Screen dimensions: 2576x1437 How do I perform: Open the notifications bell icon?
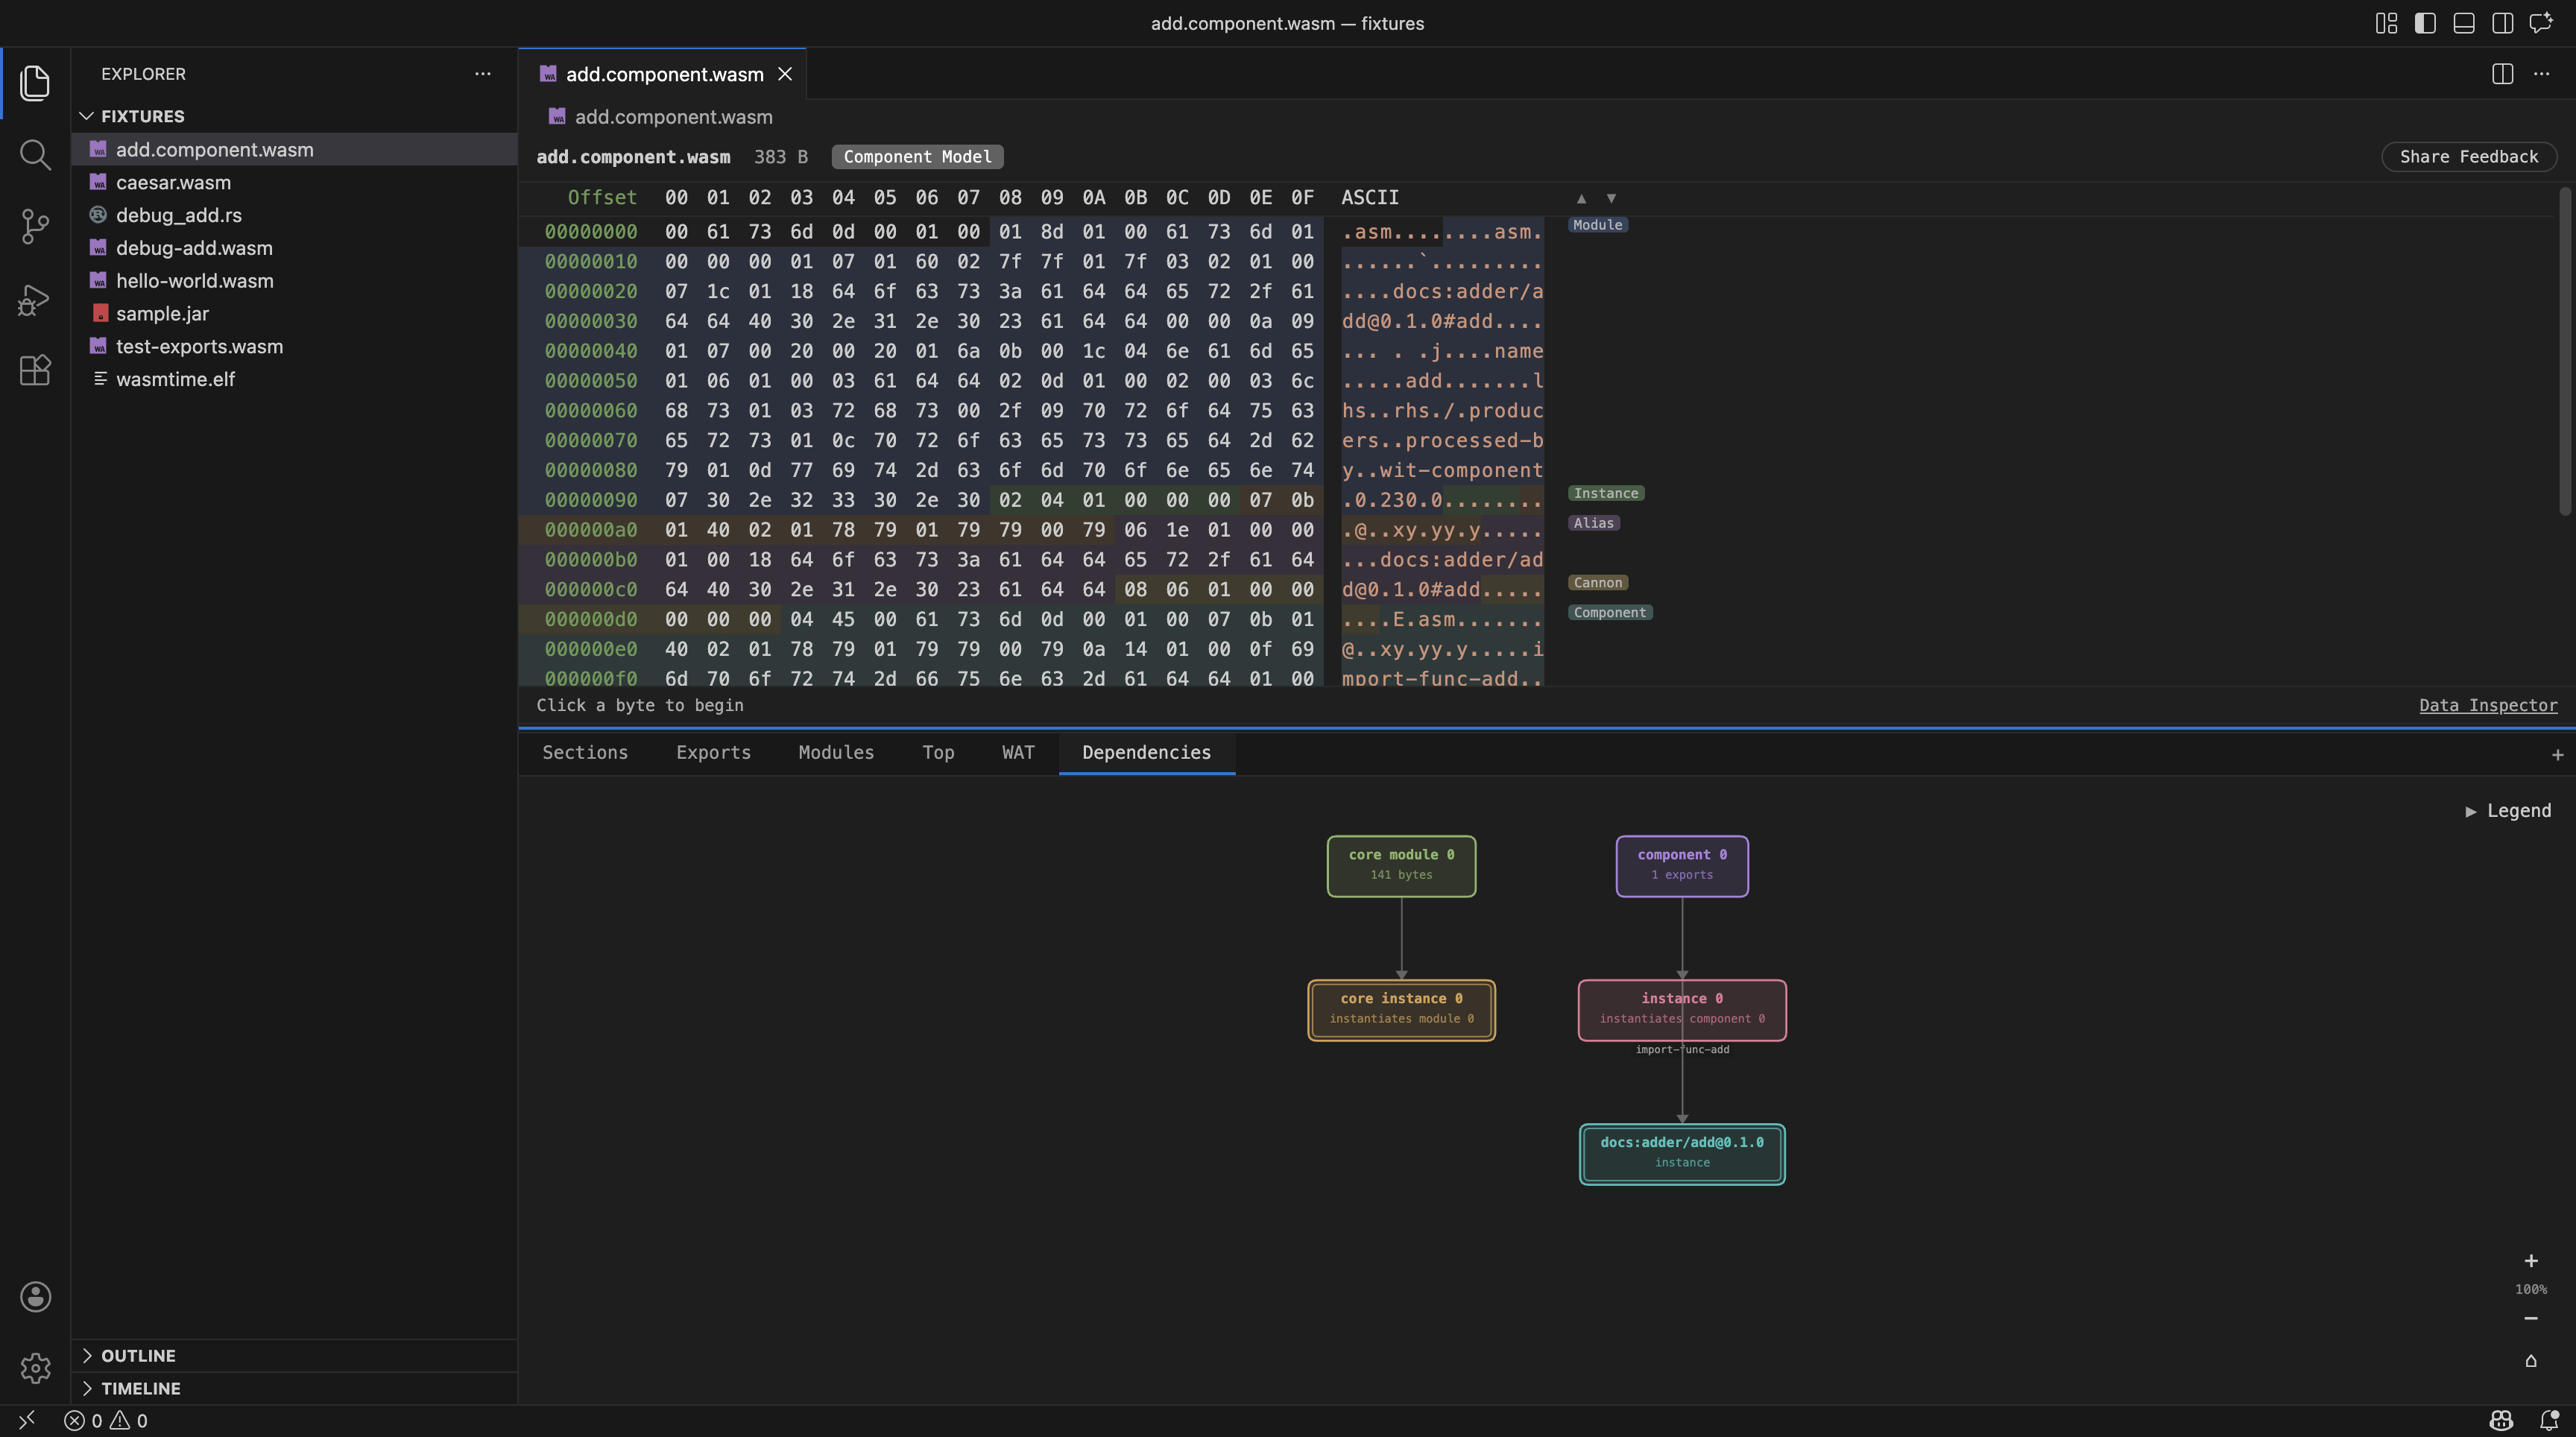tap(2549, 1420)
